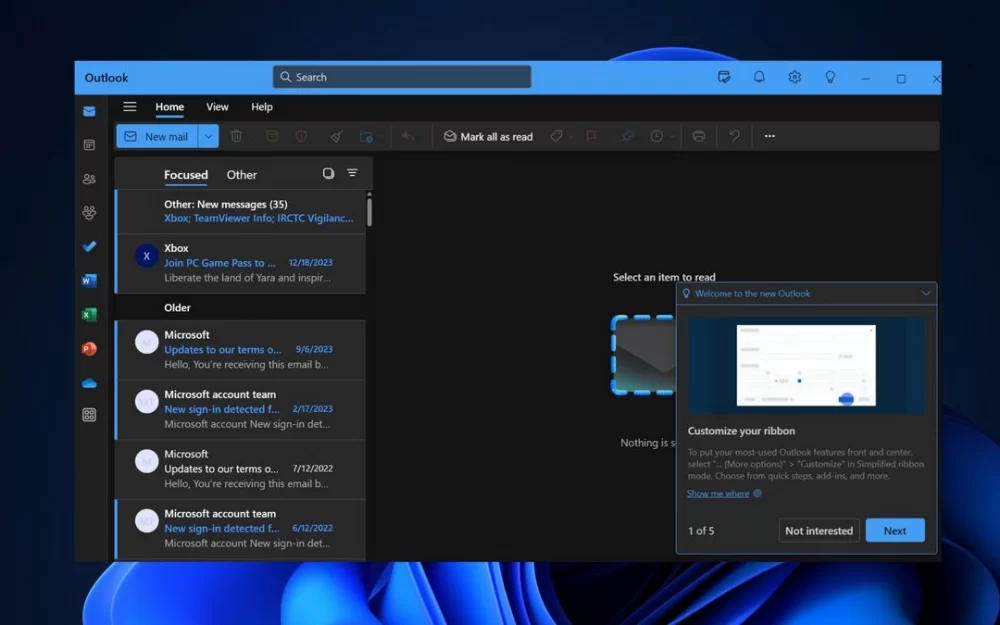Click the Select messages icon above the list
The height and width of the screenshot is (625, 1000).
point(328,173)
